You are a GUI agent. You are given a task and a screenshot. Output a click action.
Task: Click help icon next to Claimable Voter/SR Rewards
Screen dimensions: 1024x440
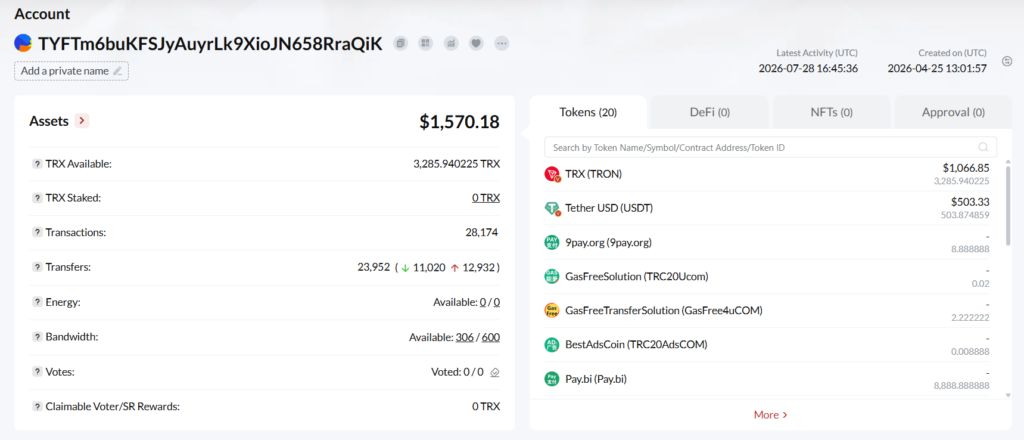click(x=37, y=407)
